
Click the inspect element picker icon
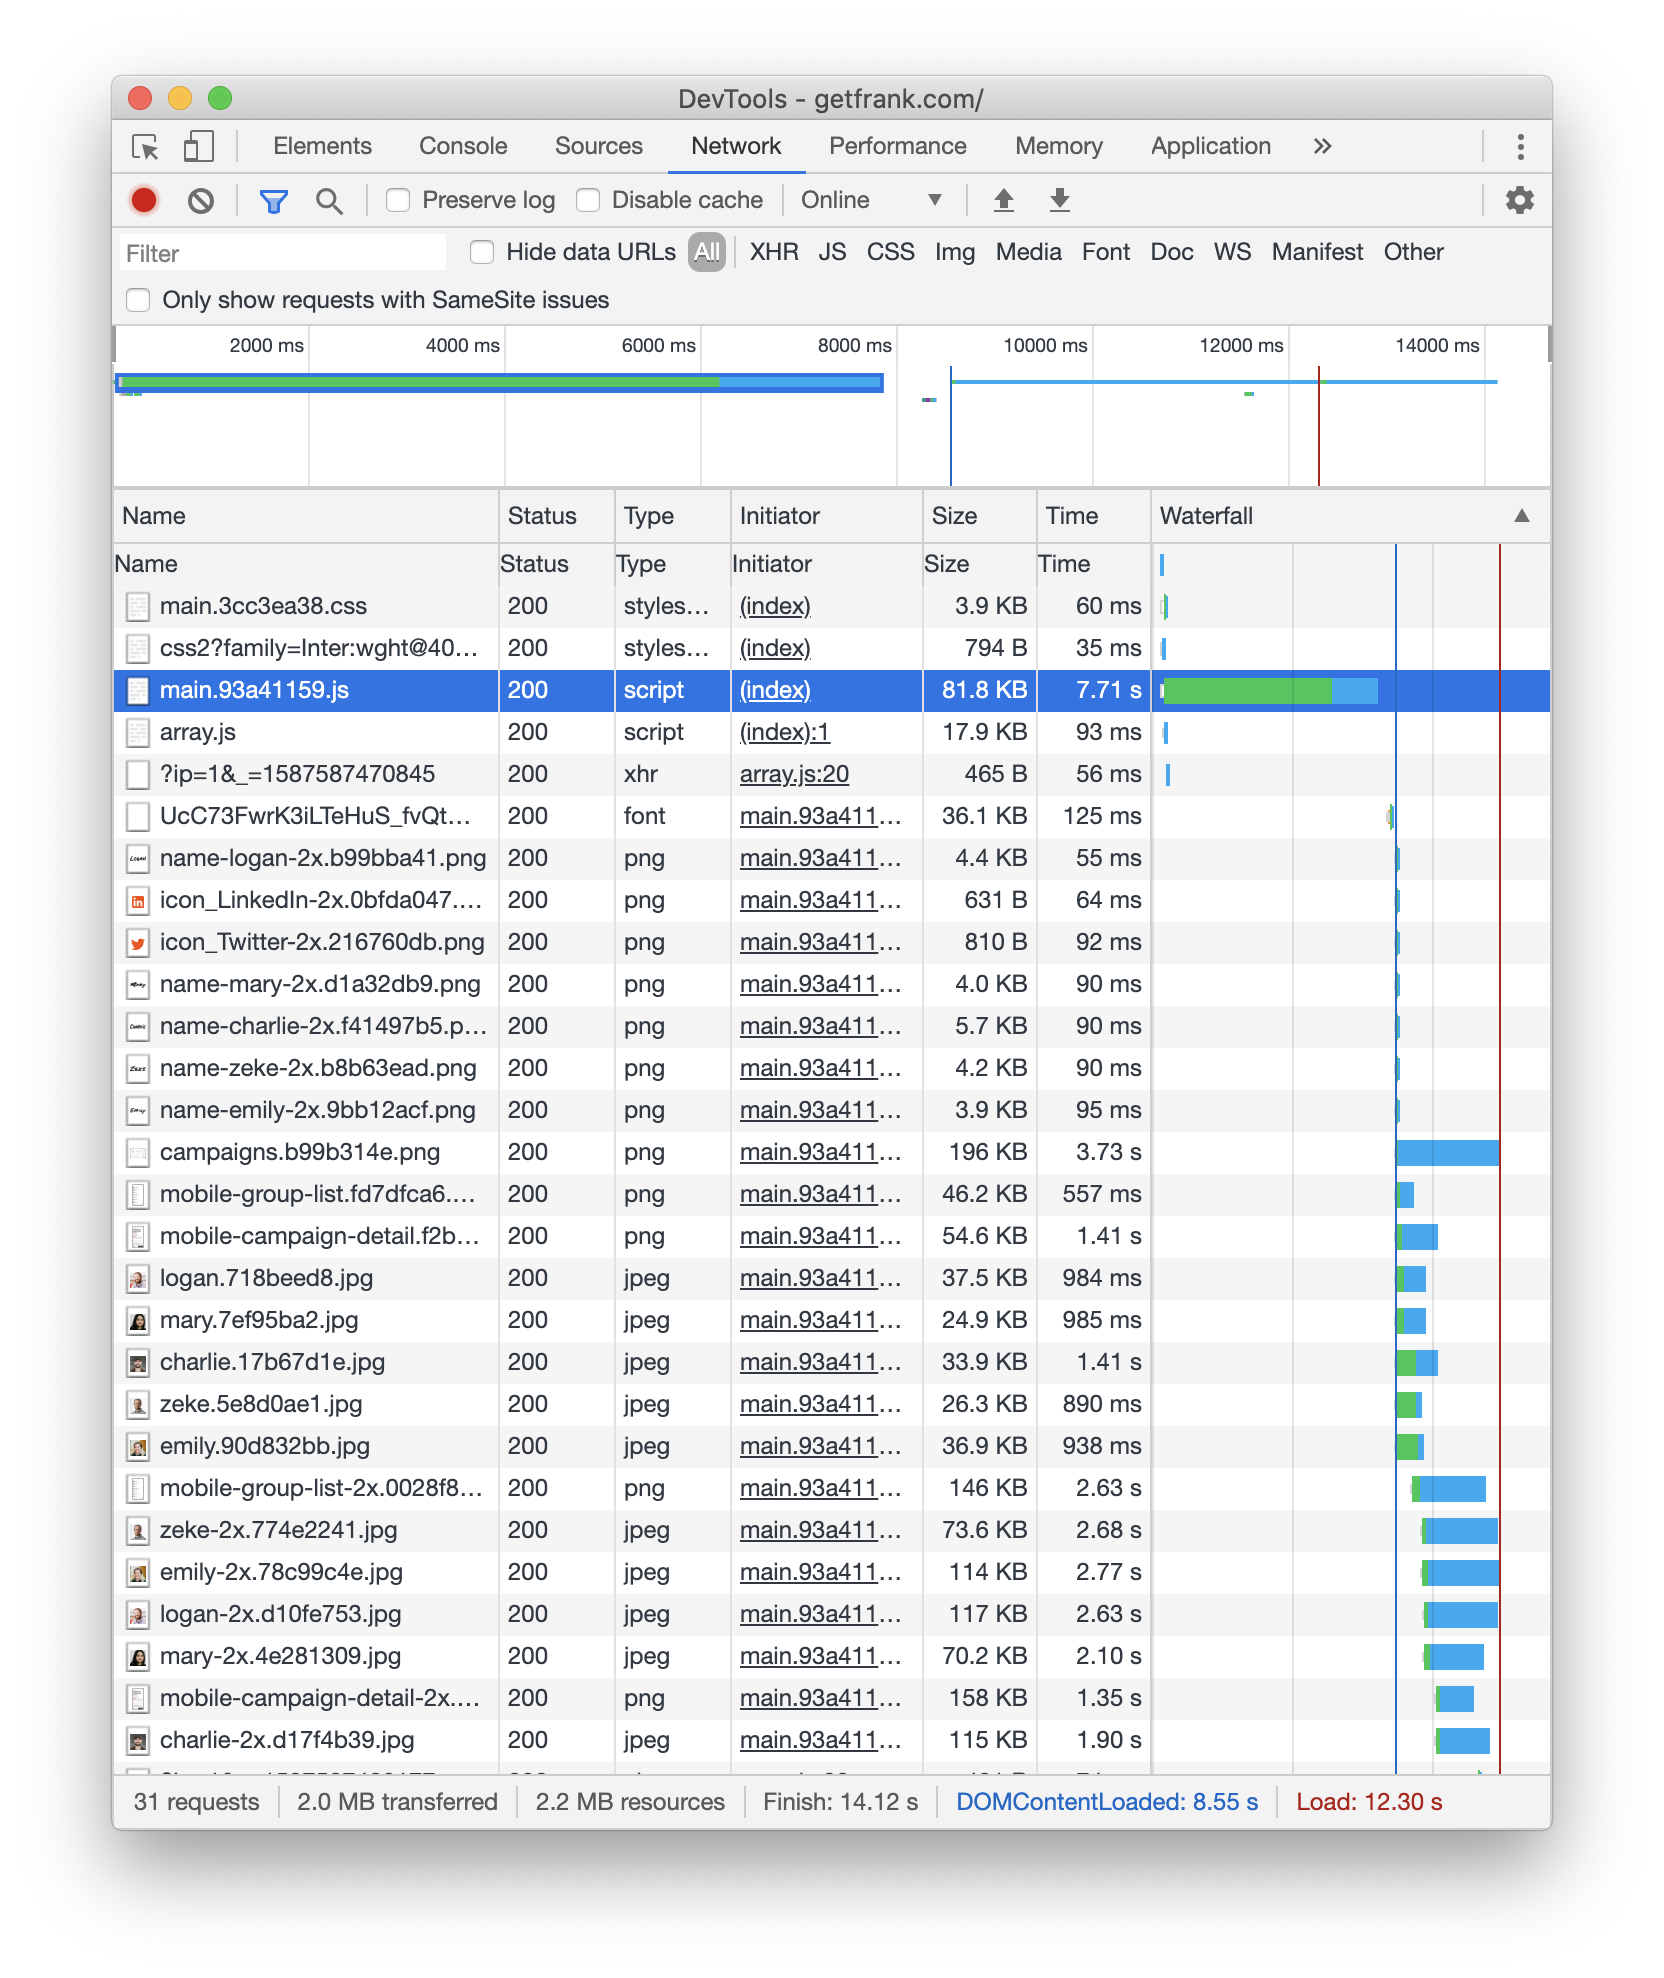coord(146,147)
